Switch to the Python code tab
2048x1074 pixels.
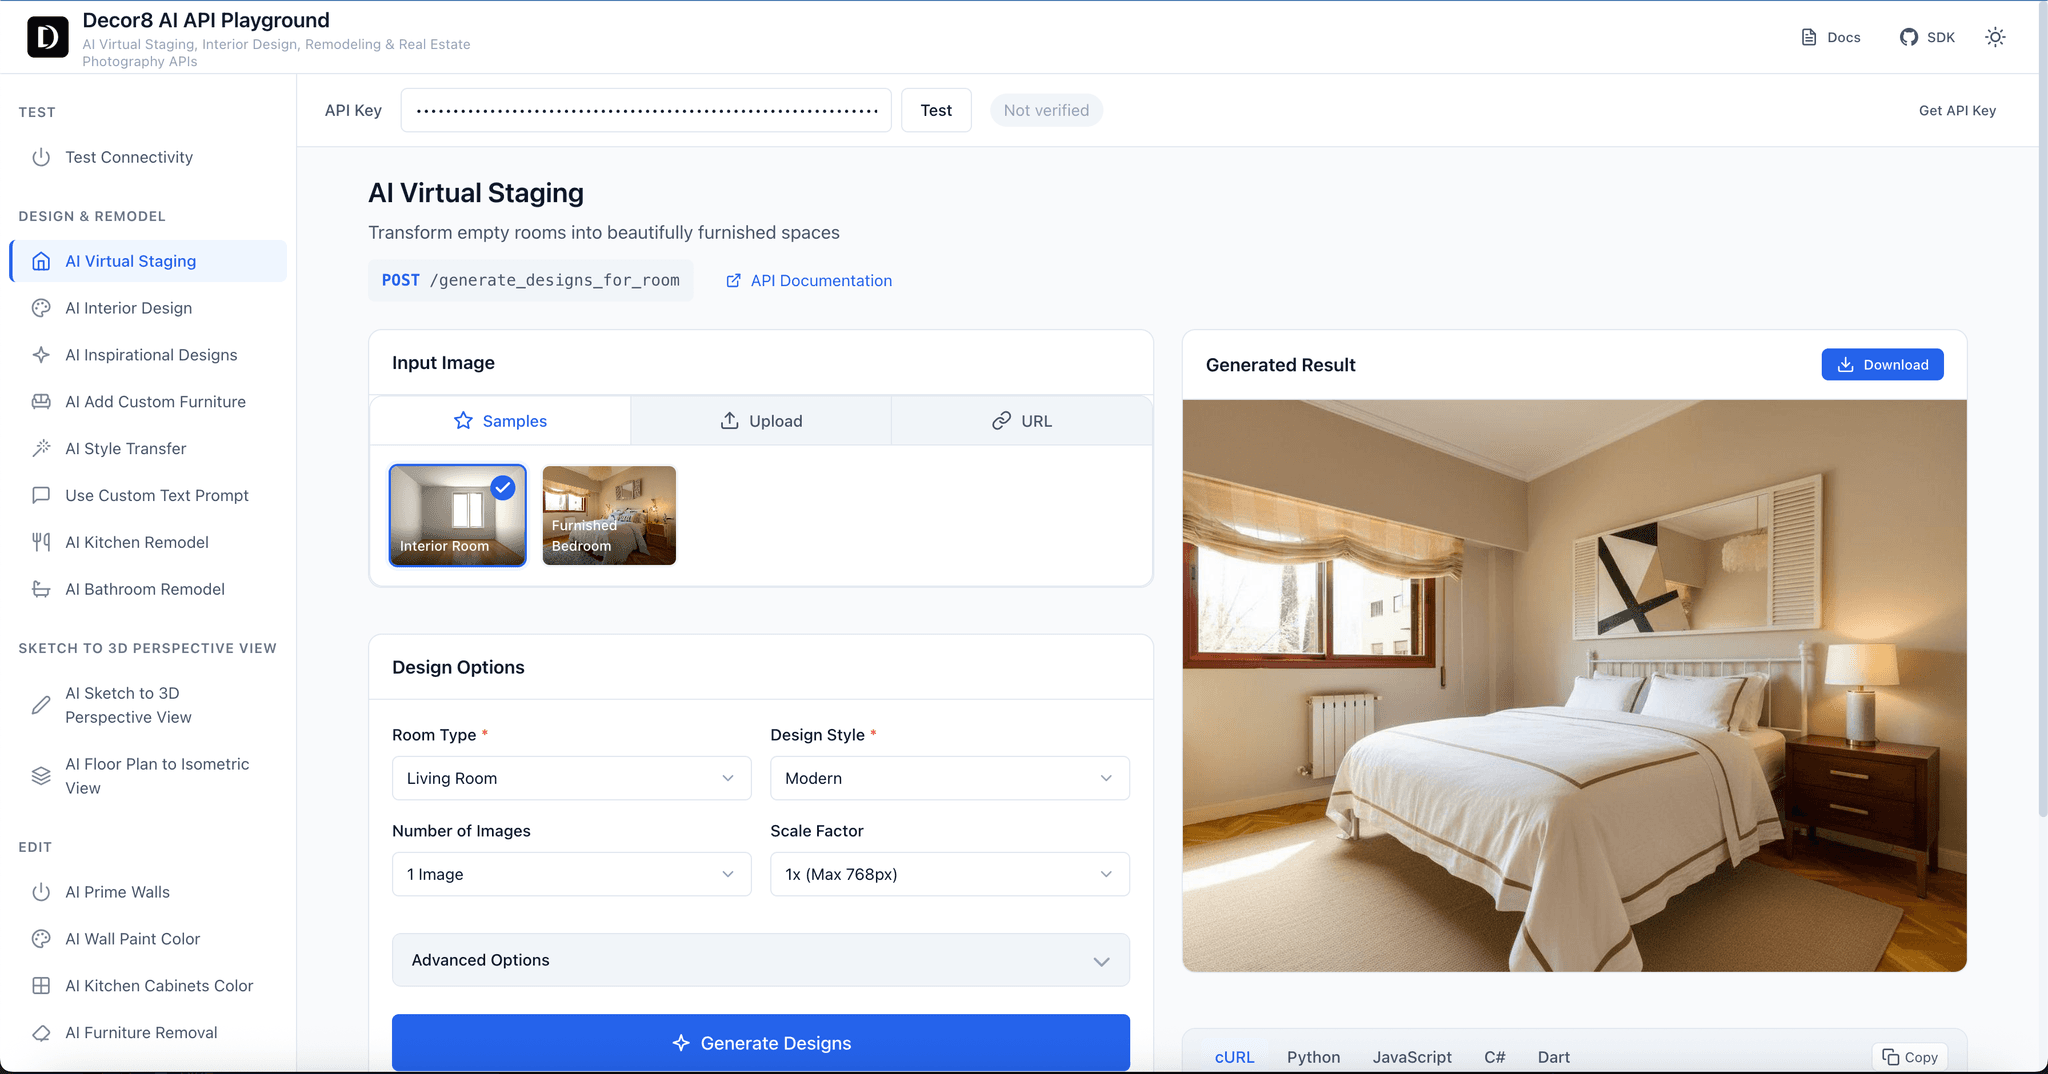tap(1313, 1057)
